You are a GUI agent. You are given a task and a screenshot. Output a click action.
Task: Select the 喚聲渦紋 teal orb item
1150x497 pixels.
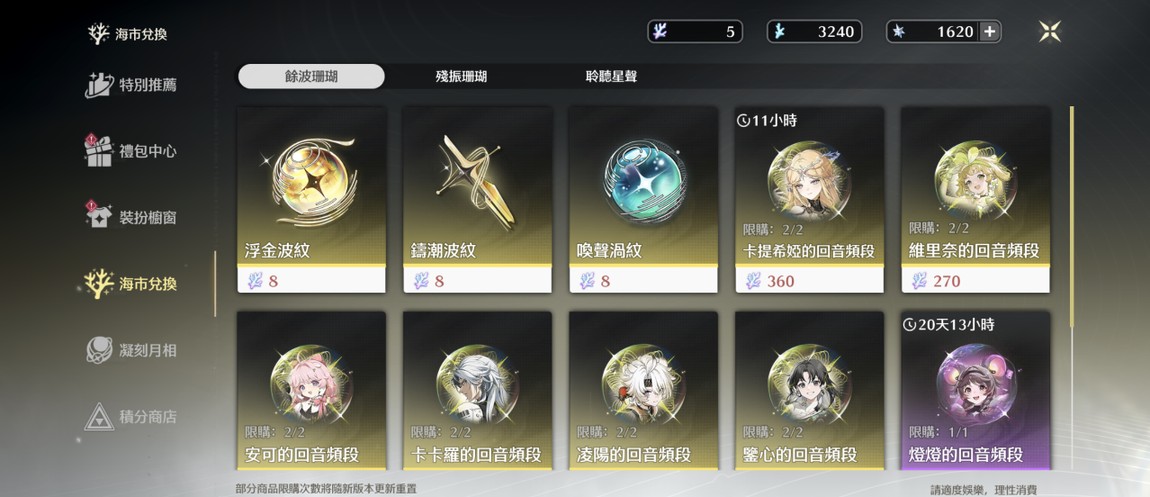click(x=643, y=199)
